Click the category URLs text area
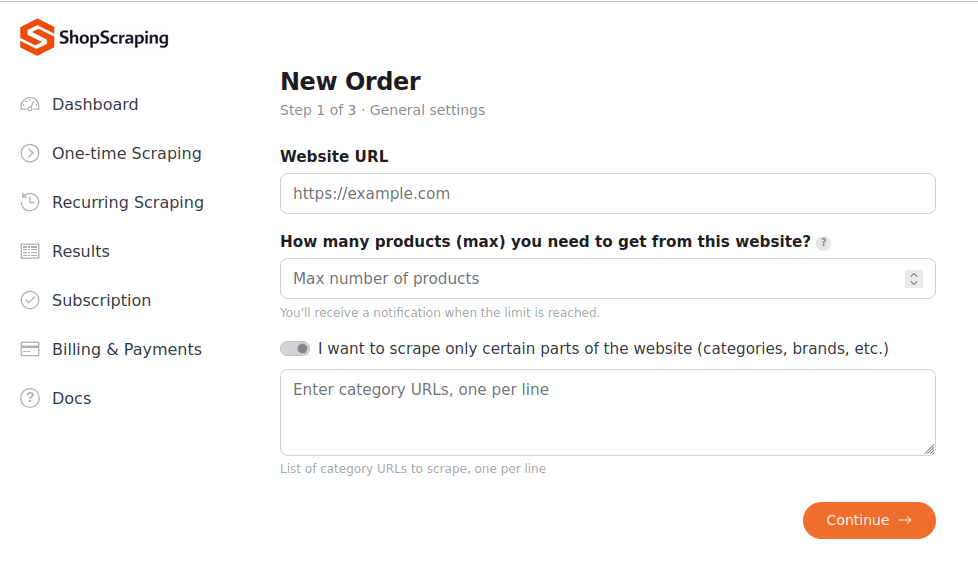978x567 pixels. (x=608, y=412)
